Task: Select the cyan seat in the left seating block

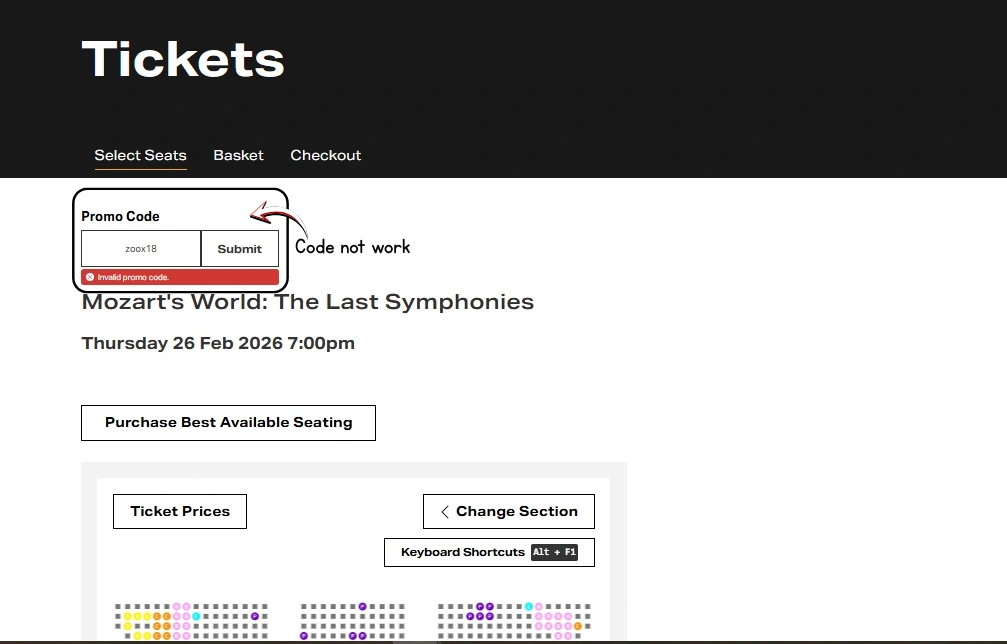Action: pos(195,616)
